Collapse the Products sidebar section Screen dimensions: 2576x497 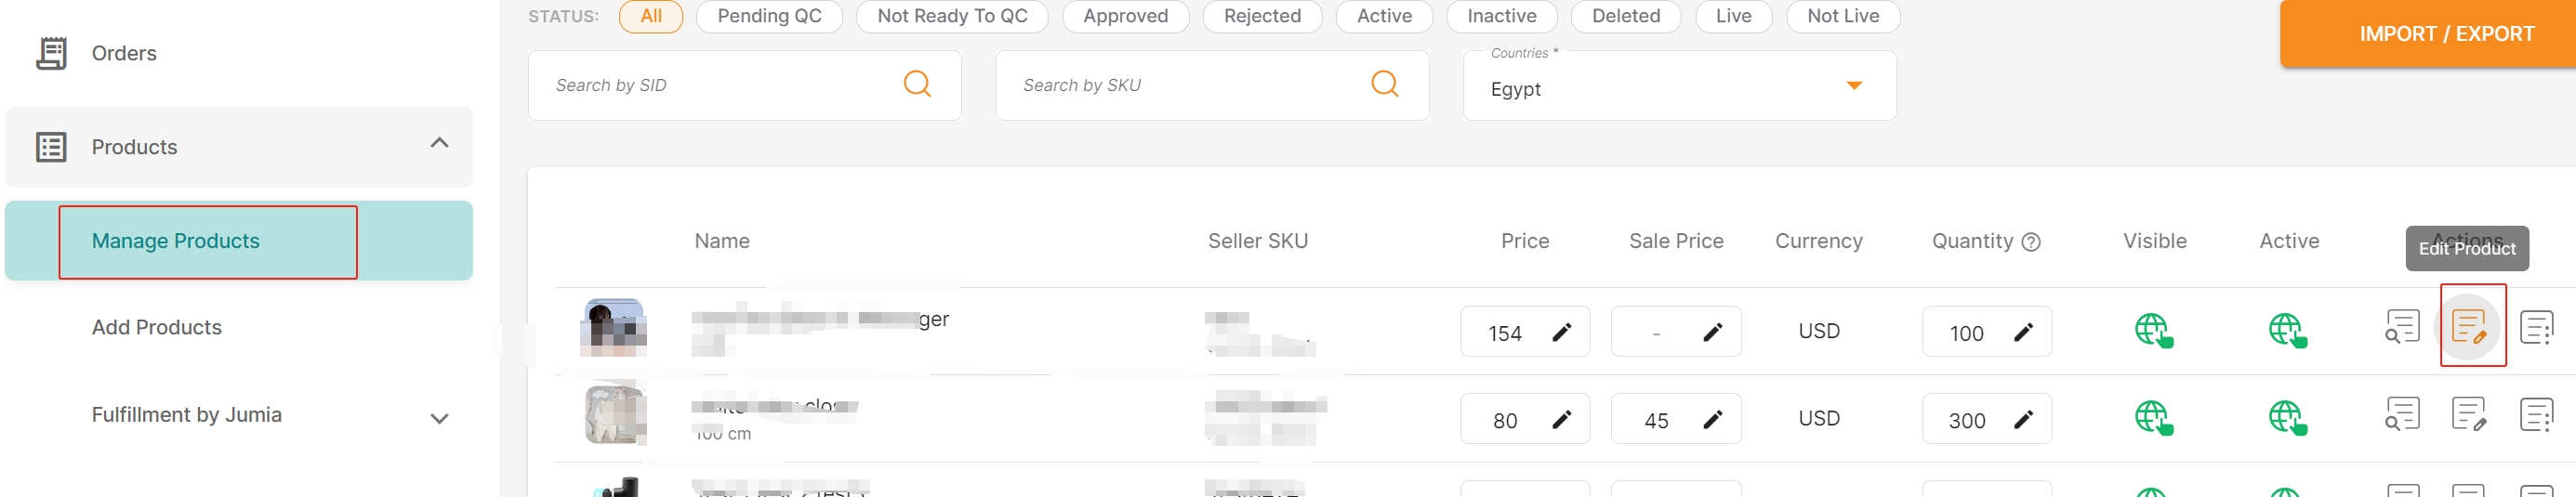[x=439, y=143]
